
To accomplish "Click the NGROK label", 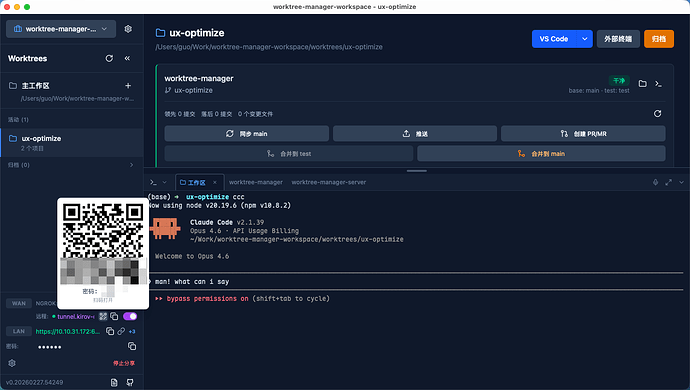I will (x=45, y=303).
